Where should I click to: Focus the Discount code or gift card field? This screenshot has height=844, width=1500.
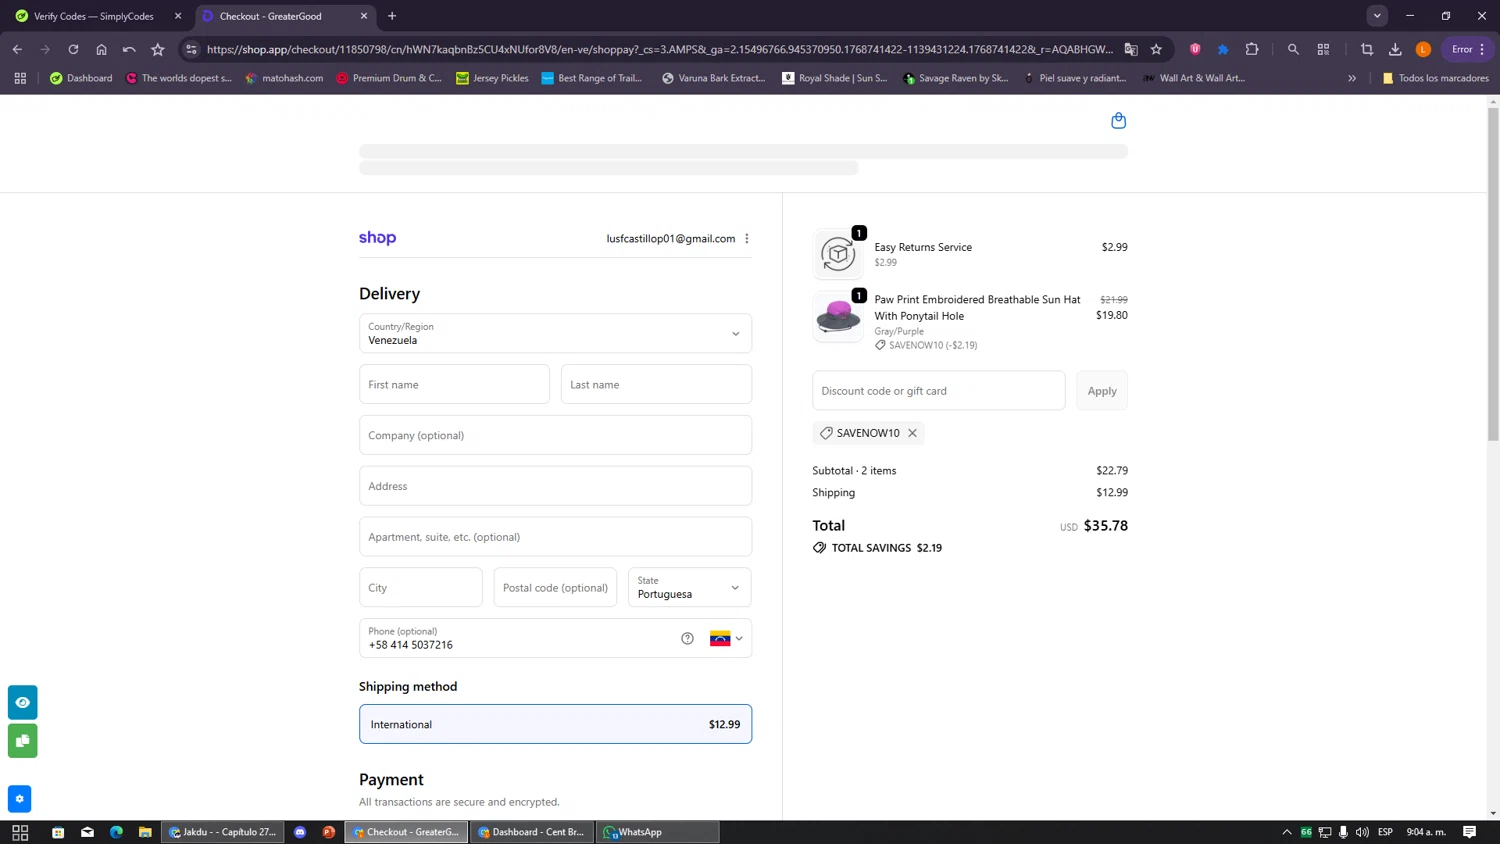pos(938,391)
